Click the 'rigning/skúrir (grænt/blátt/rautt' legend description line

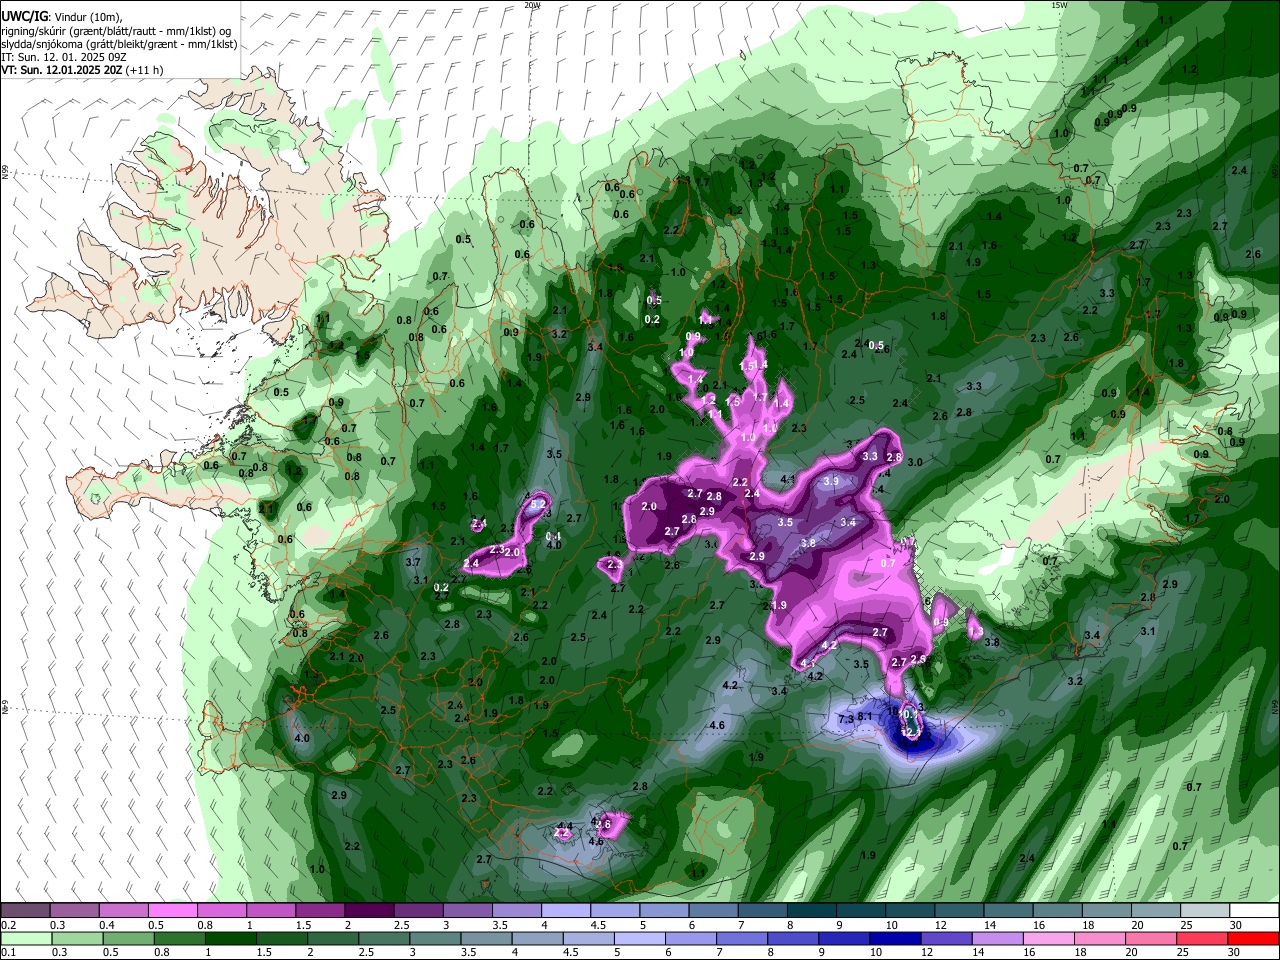[x=118, y=31]
